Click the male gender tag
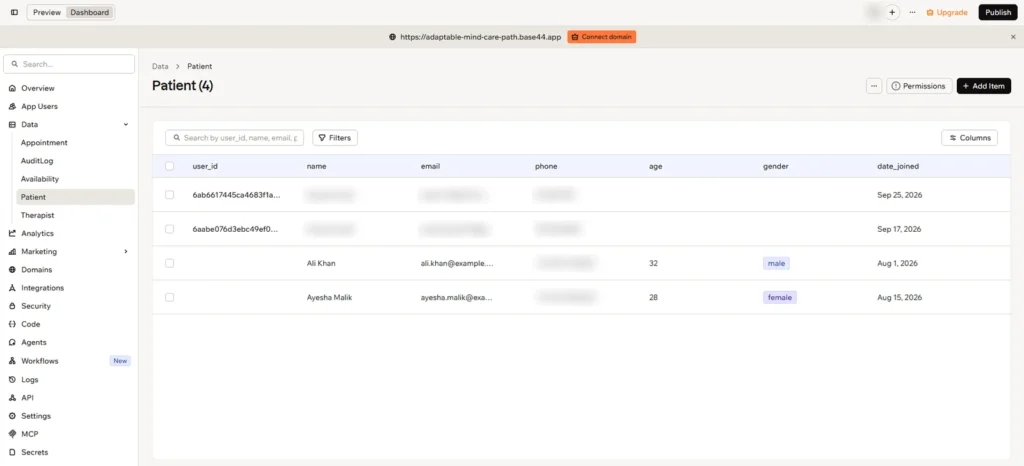 pyautogui.click(x=776, y=264)
